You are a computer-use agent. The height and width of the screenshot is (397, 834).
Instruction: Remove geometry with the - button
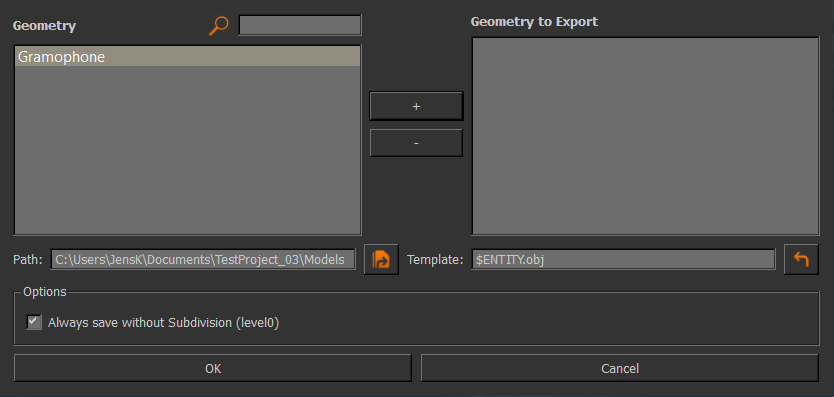coord(416,143)
